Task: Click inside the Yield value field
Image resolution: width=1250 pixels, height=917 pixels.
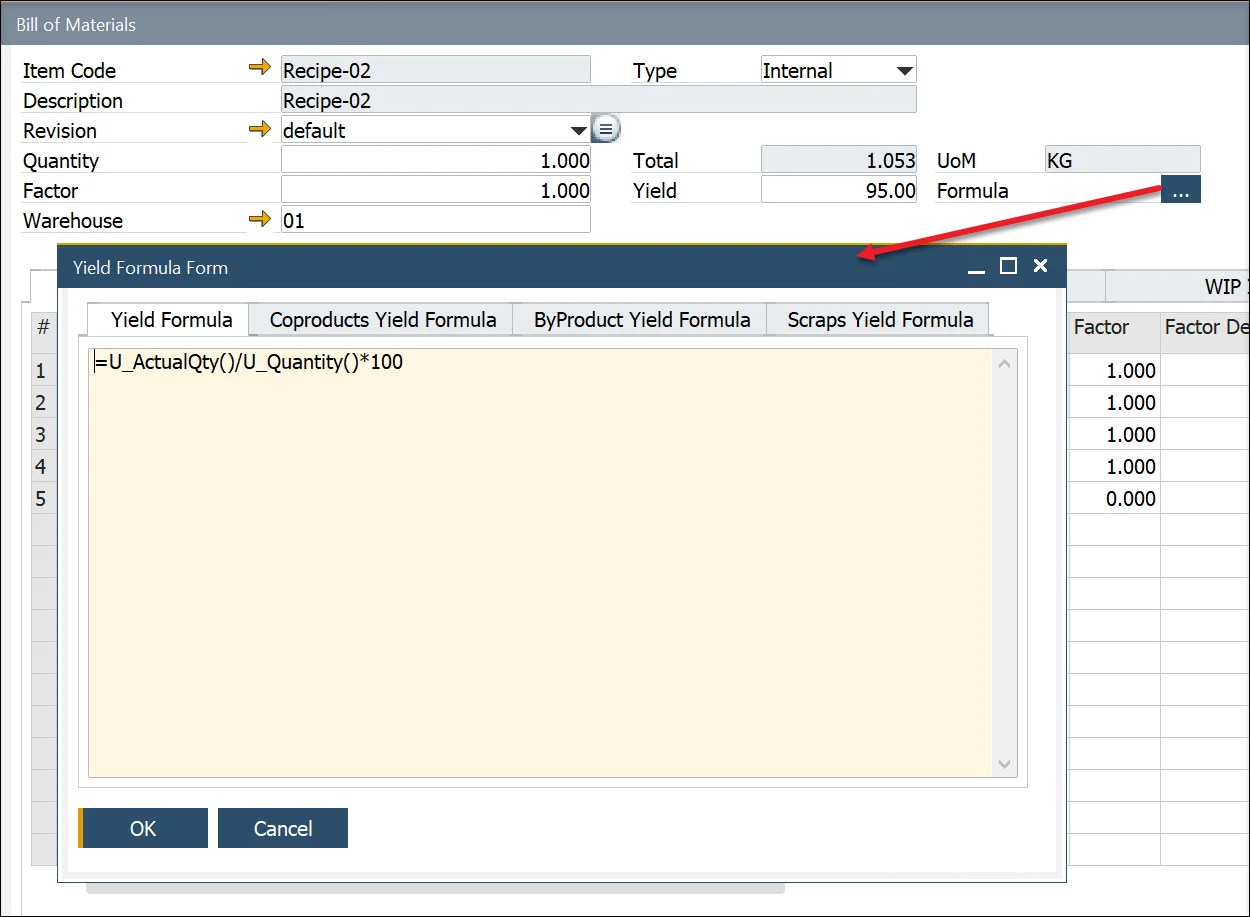Action: [838, 190]
